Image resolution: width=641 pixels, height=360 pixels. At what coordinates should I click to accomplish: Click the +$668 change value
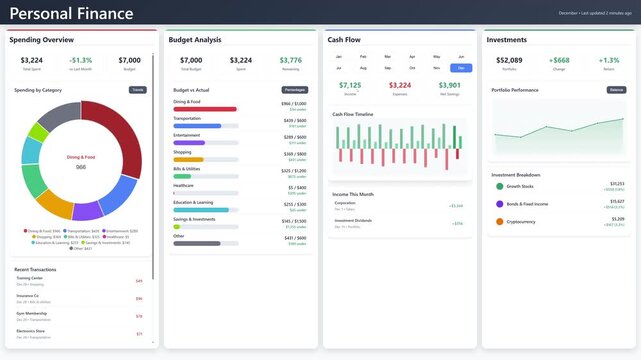(559, 60)
